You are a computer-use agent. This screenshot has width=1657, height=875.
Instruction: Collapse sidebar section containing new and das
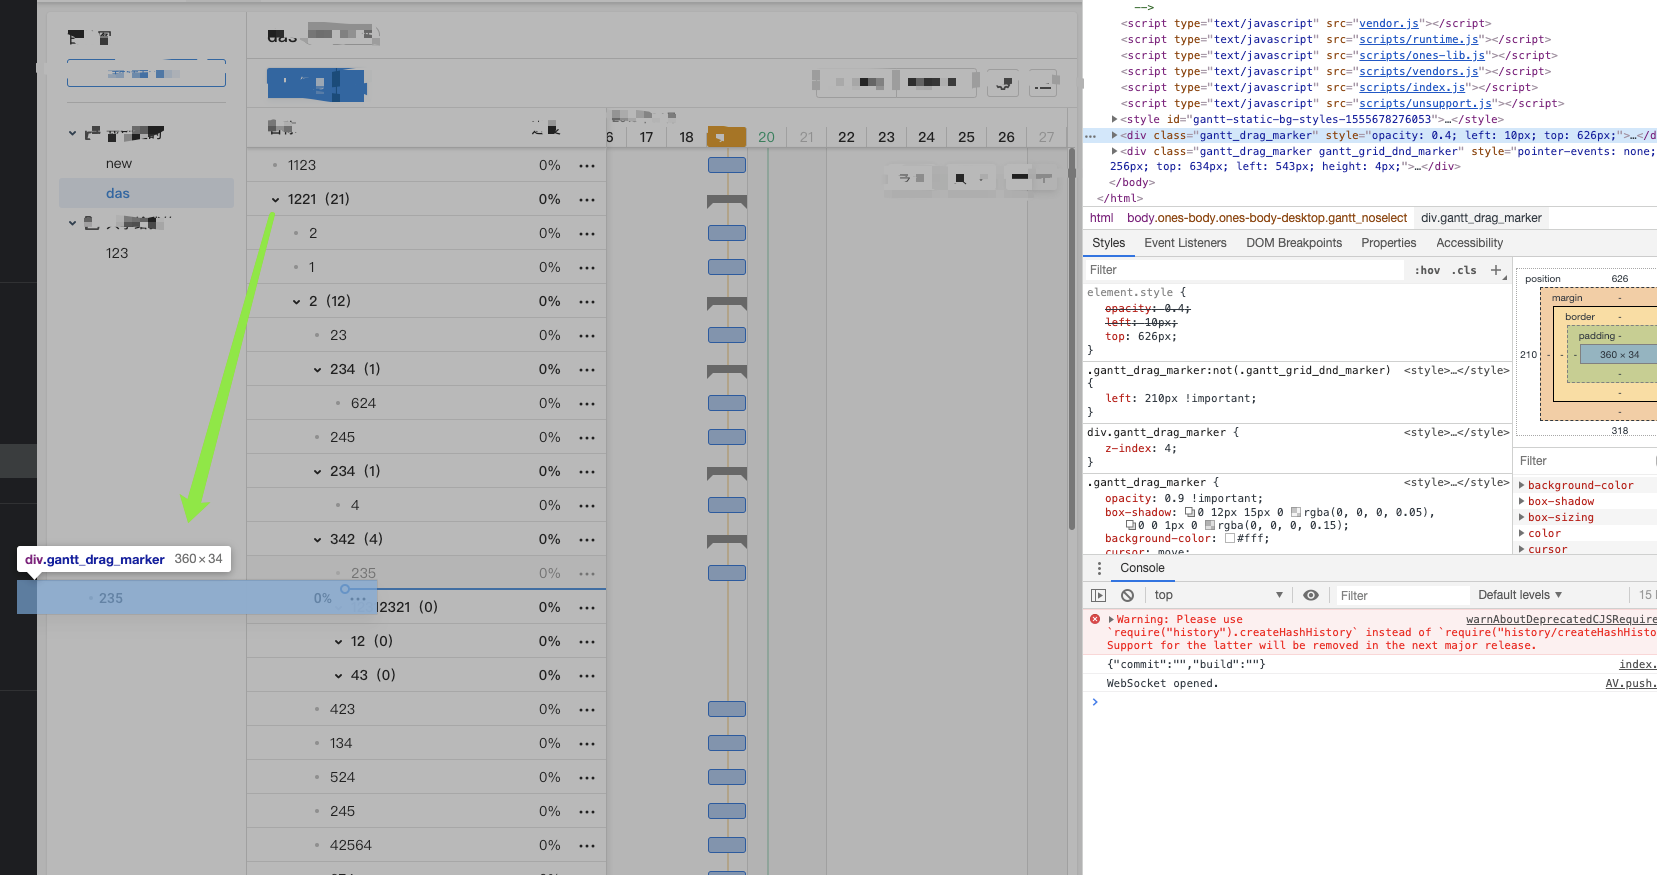pos(72,133)
